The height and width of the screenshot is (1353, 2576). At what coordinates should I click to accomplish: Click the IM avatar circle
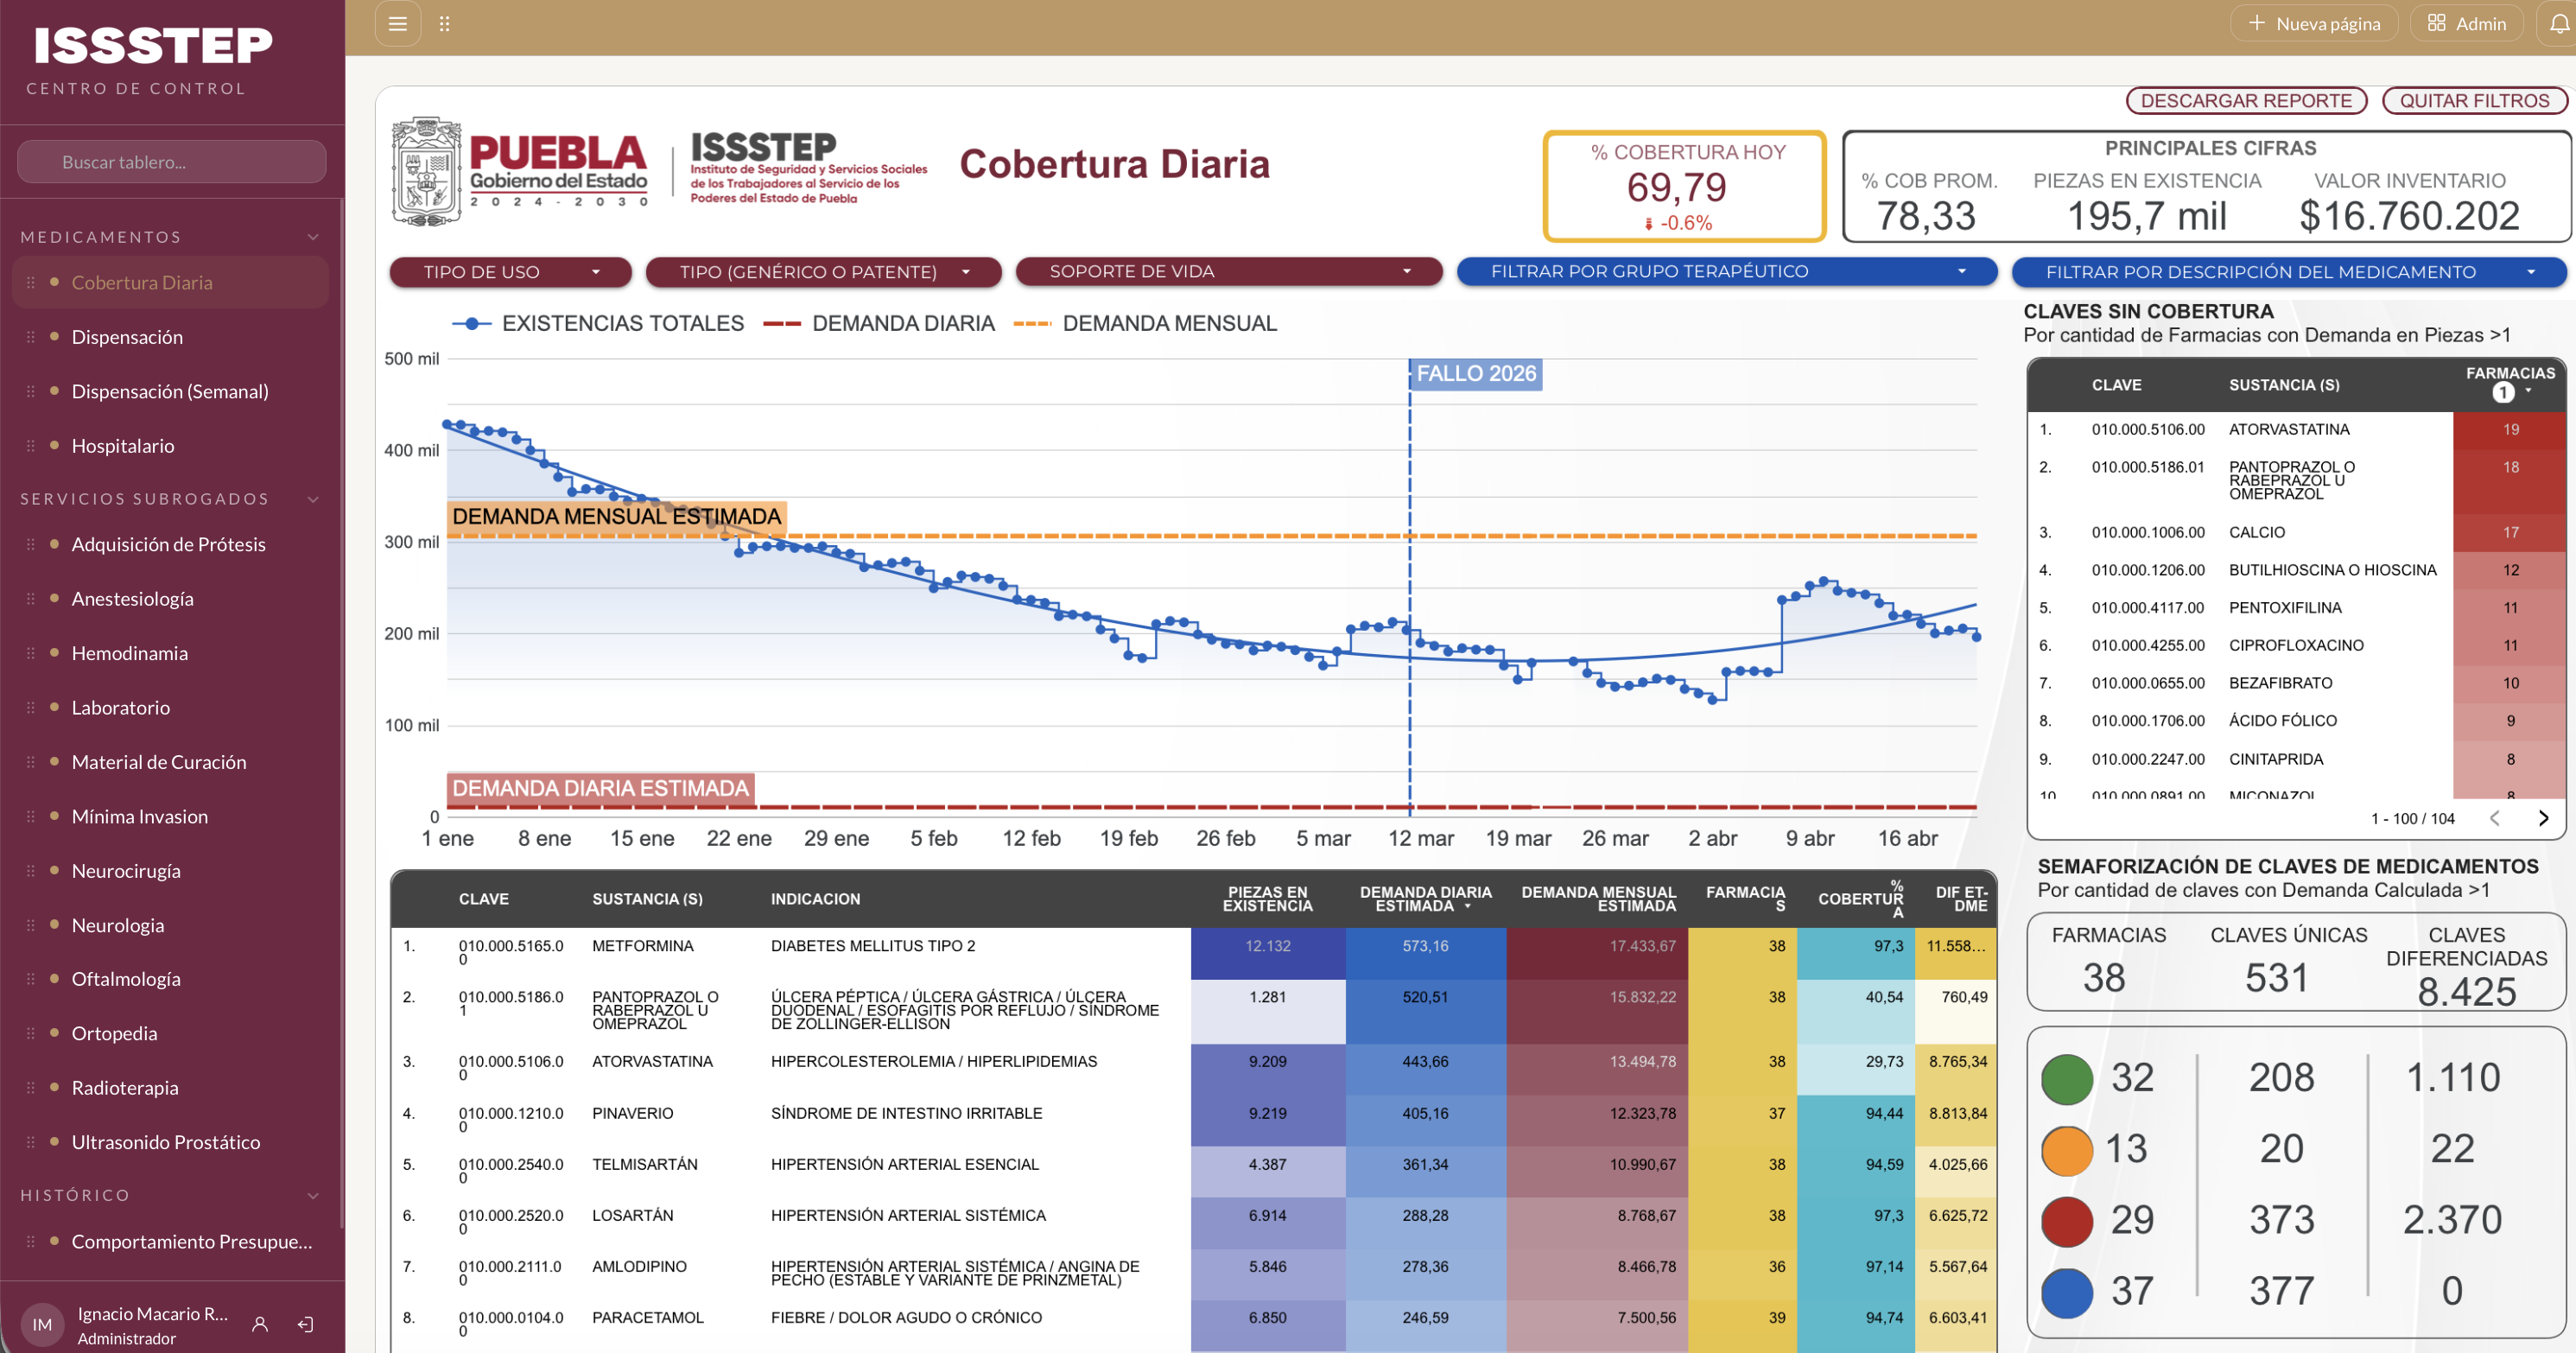point(42,1324)
